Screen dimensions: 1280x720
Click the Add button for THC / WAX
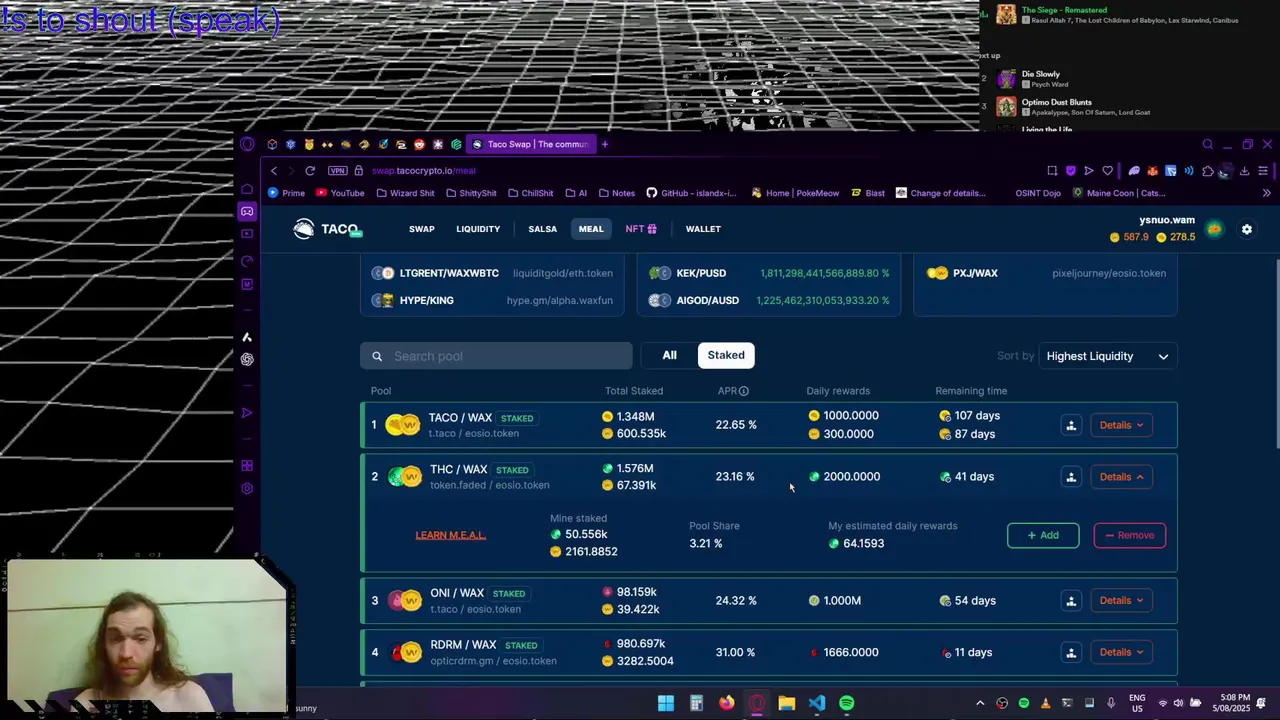click(x=1043, y=535)
